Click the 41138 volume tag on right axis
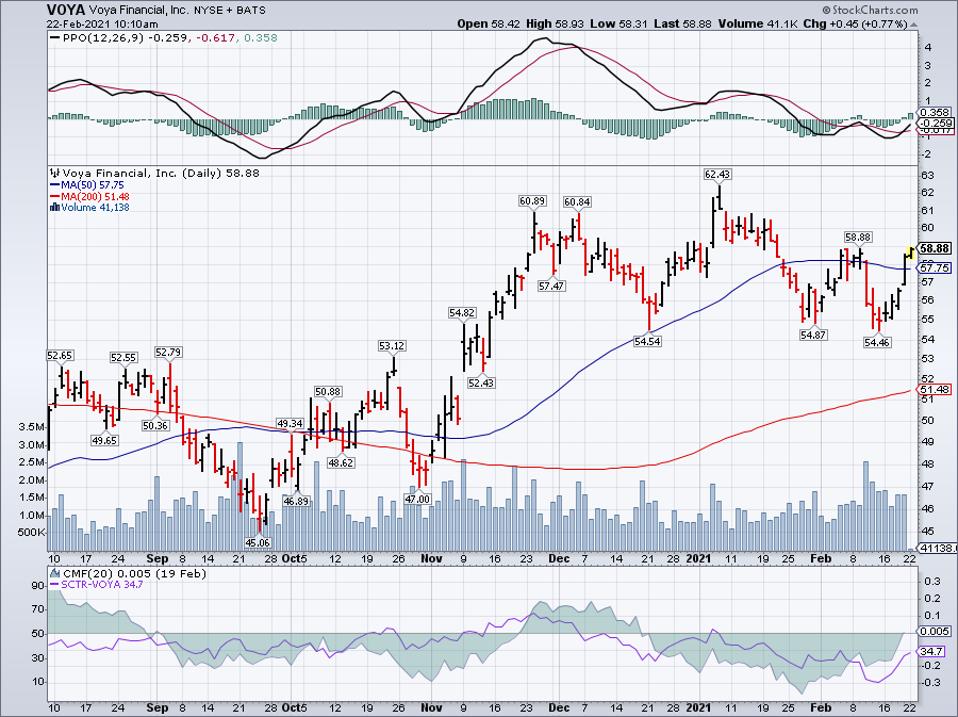This screenshot has height=717, width=958. tap(938, 549)
